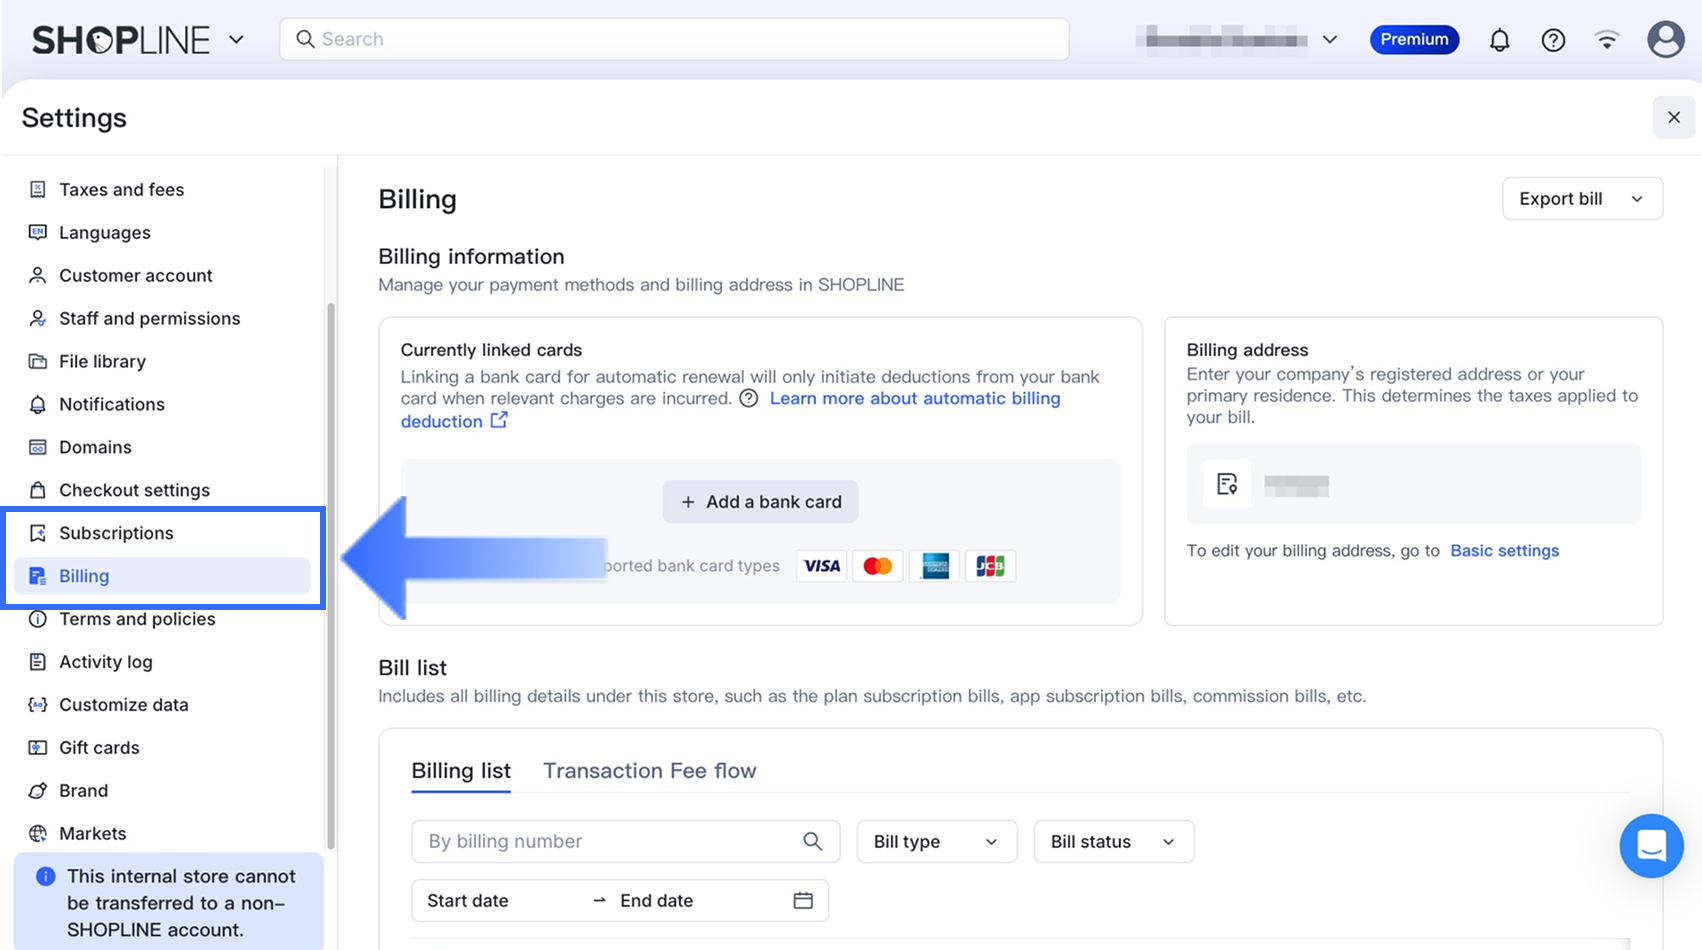This screenshot has width=1702, height=950.
Task: Open the live chat support bubble
Action: [x=1651, y=846]
